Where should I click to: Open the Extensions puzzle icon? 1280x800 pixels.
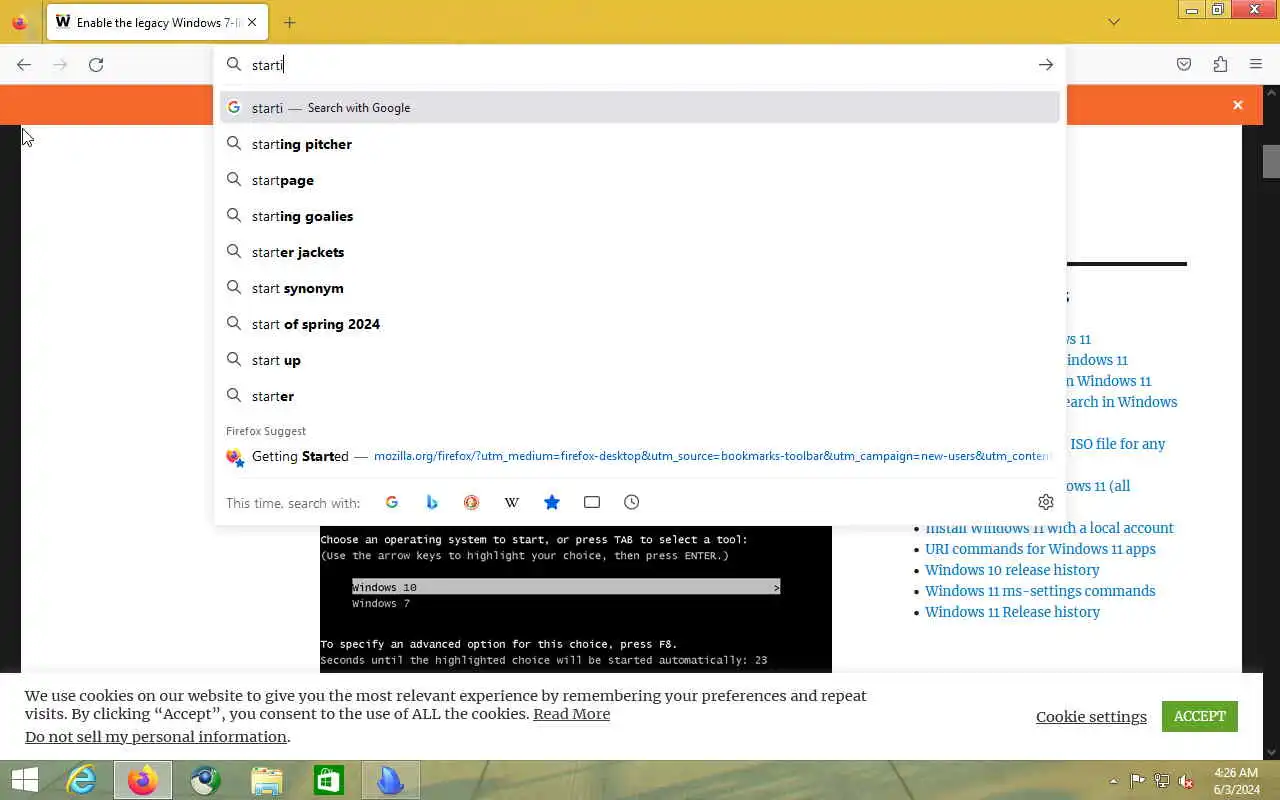pyautogui.click(x=1220, y=65)
